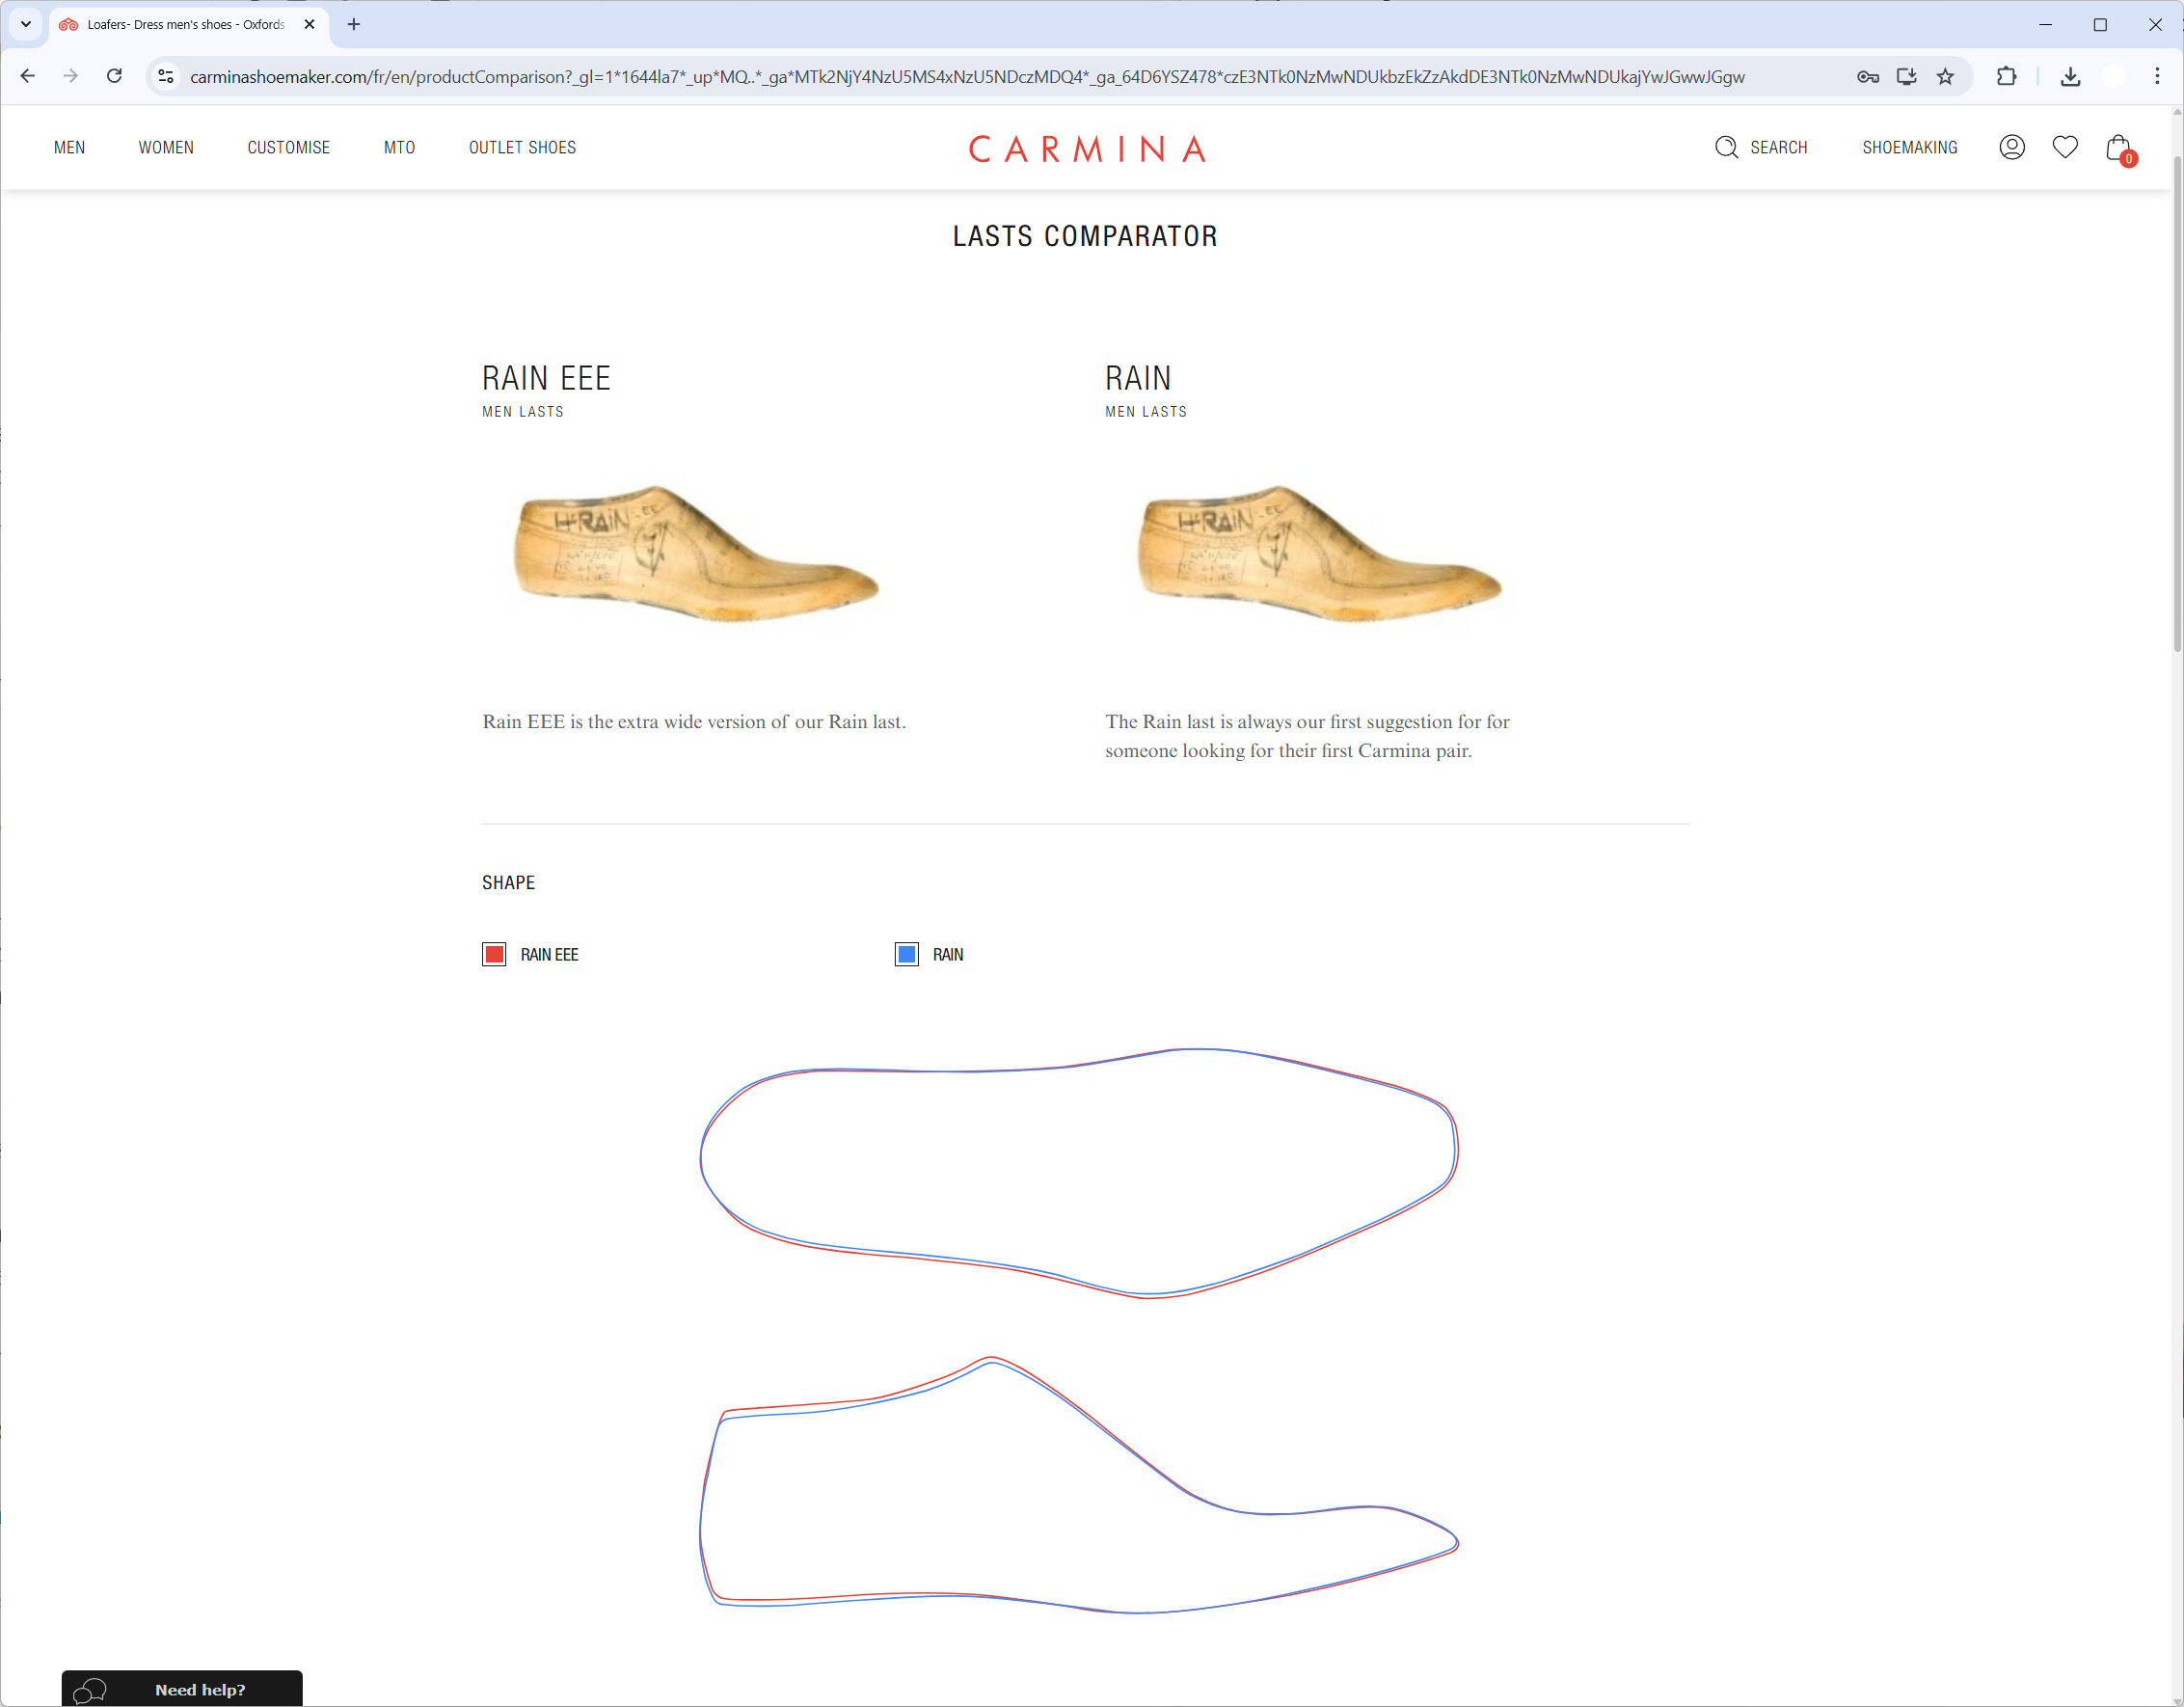The height and width of the screenshot is (1707, 2184).
Task: Open the MEN navigation menu
Action: pyautogui.click(x=69, y=147)
